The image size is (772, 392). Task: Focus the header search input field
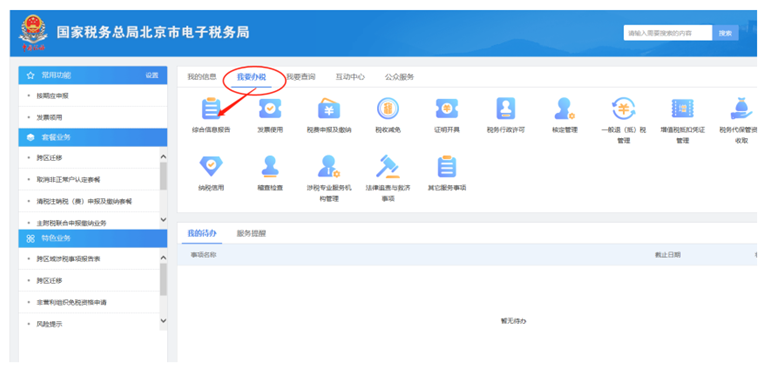[668, 33]
